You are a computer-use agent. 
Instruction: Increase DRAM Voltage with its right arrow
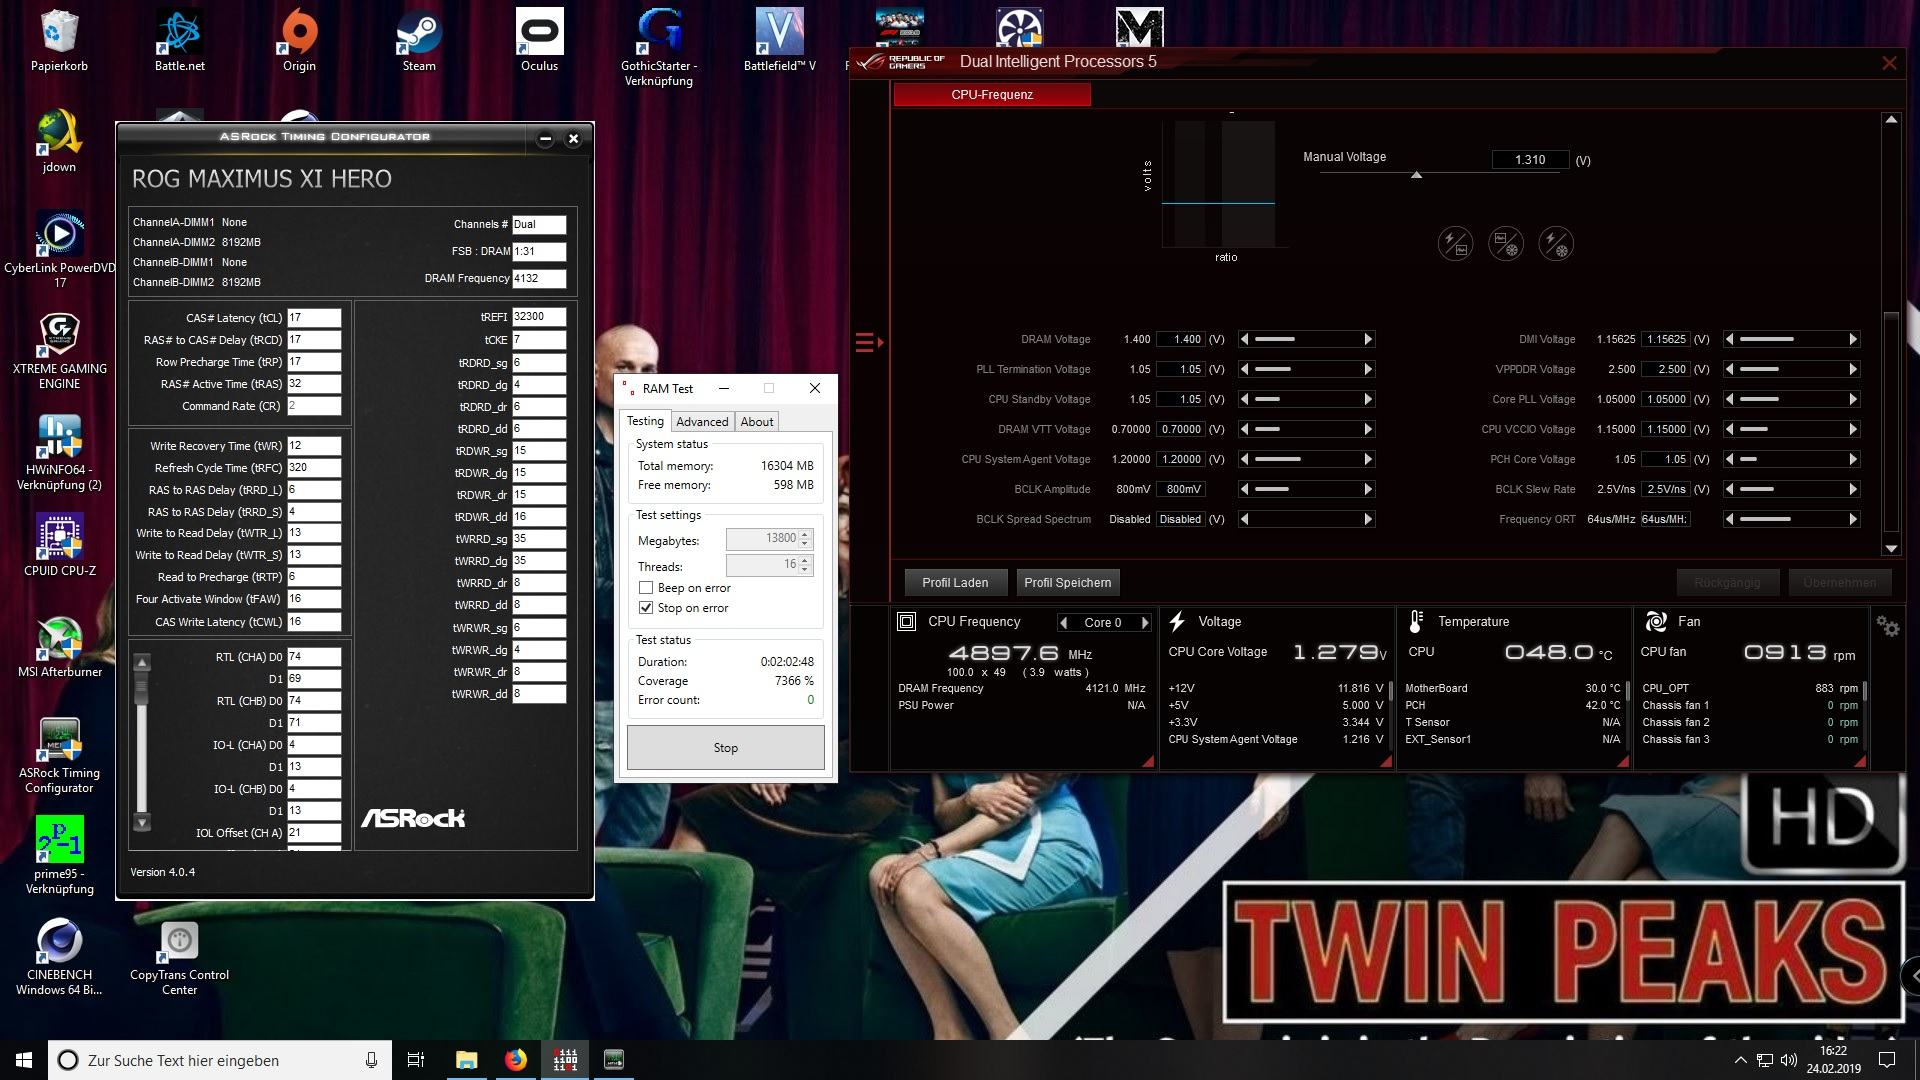click(1368, 339)
